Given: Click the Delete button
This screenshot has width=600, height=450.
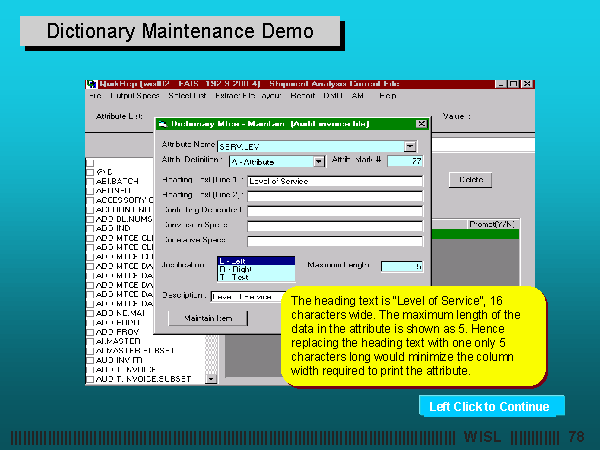Looking at the screenshot, I should 469,180.
